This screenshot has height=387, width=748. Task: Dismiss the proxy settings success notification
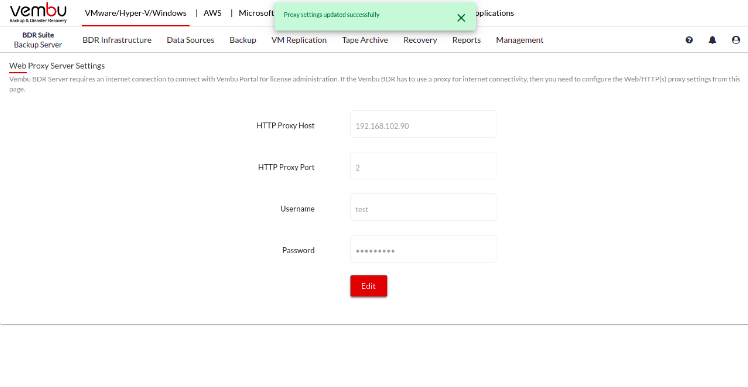point(461,18)
